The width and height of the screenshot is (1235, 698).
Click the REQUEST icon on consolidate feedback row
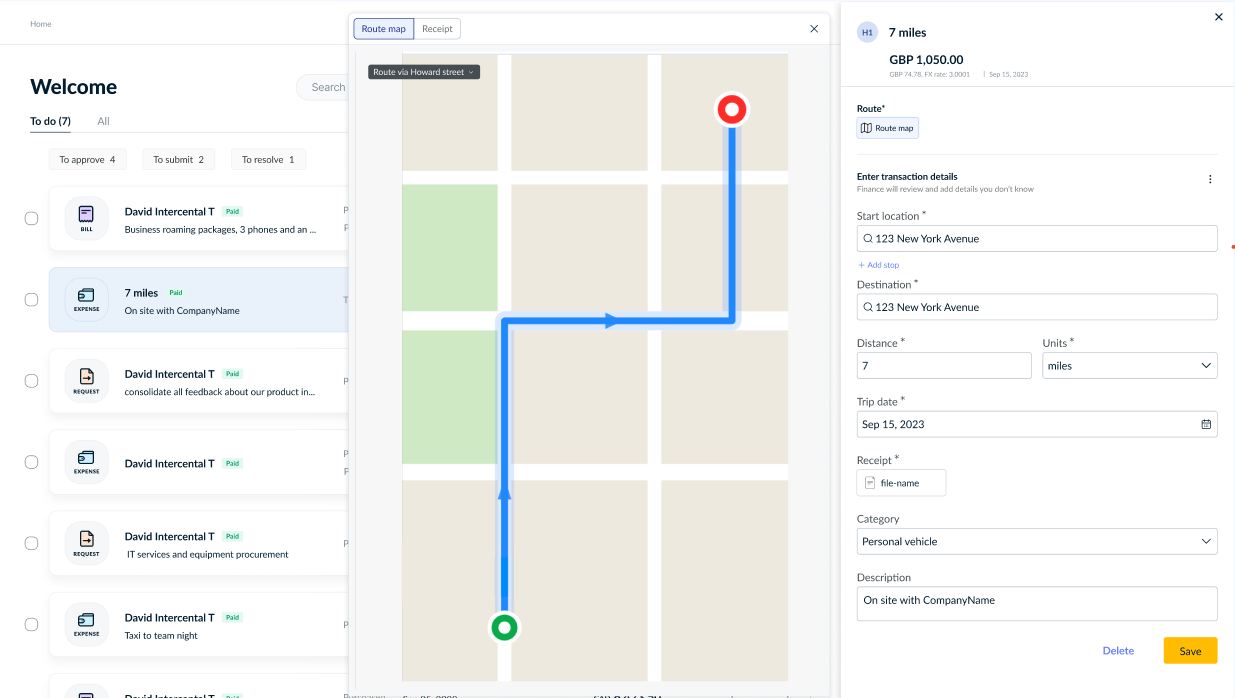(x=87, y=381)
